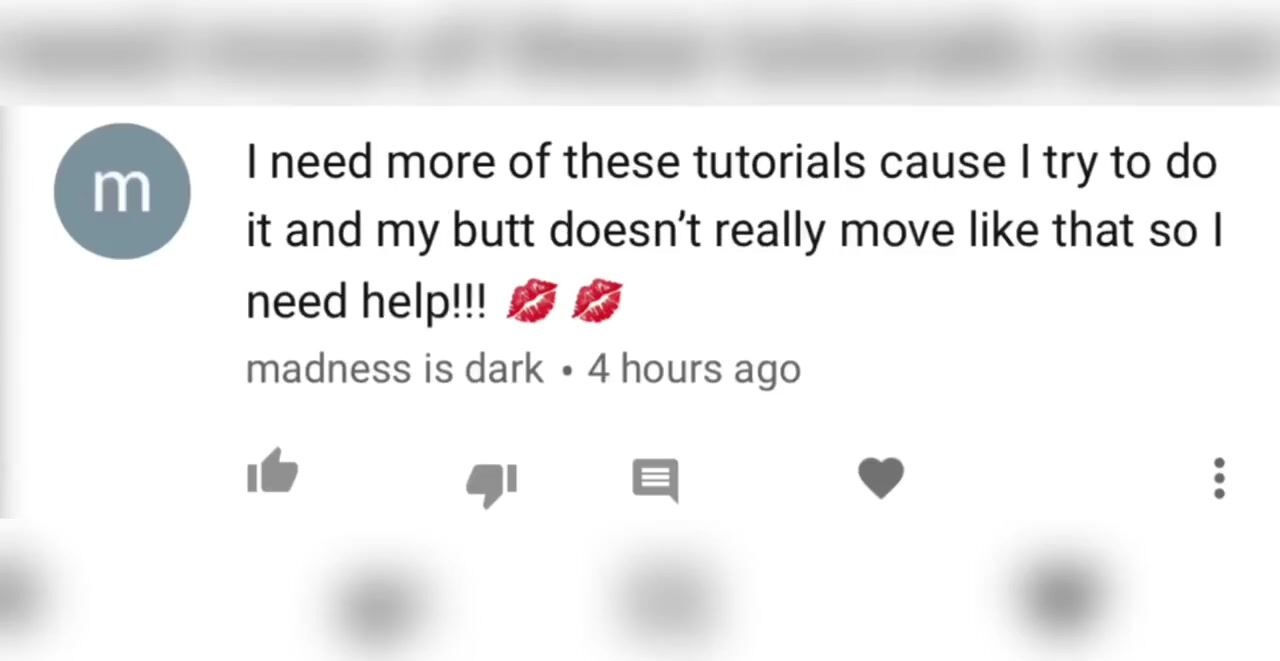The width and height of the screenshot is (1280, 661).
Task: Open replies via the speech bubble icon
Action: (x=656, y=480)
